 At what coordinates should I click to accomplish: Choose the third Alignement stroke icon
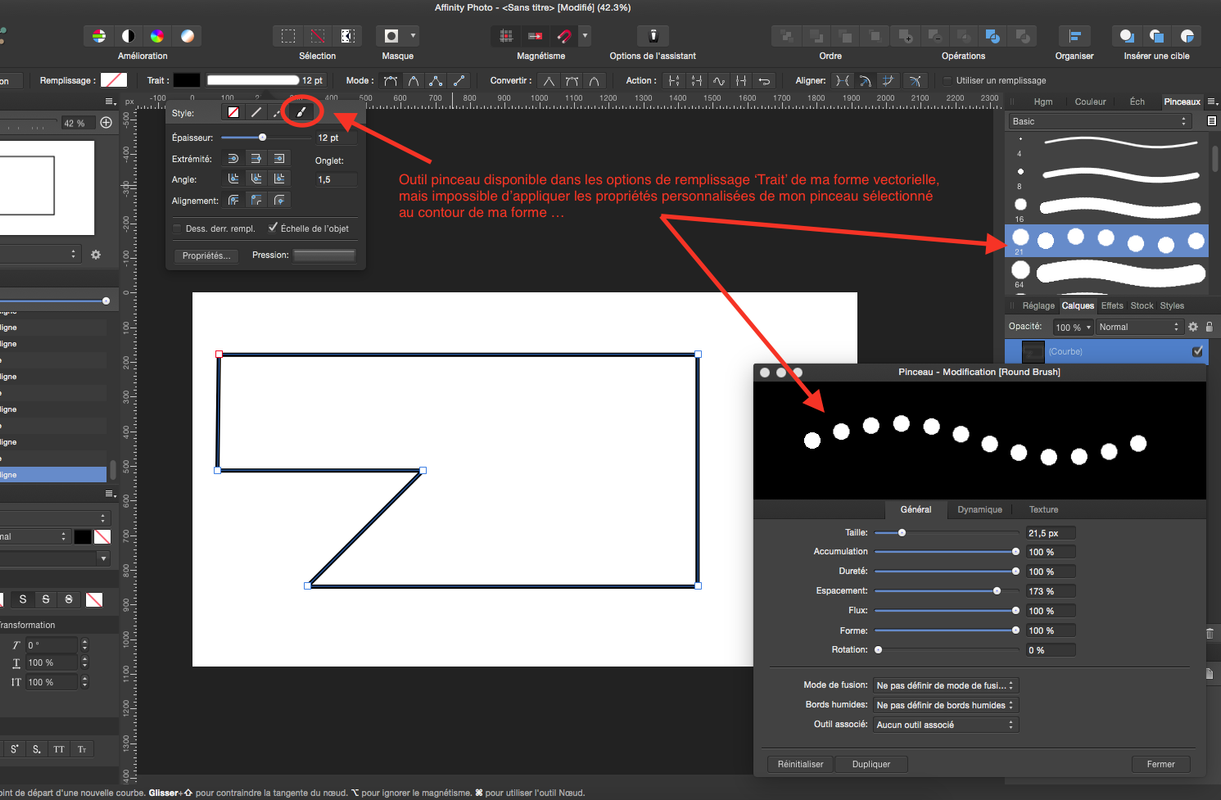pyautogui.click(x=279, y=200)
